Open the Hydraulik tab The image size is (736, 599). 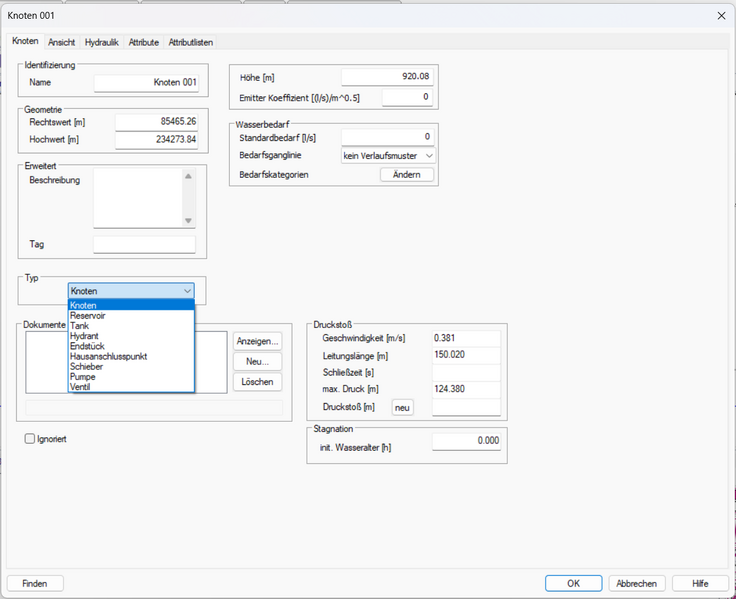click(101, 42)
